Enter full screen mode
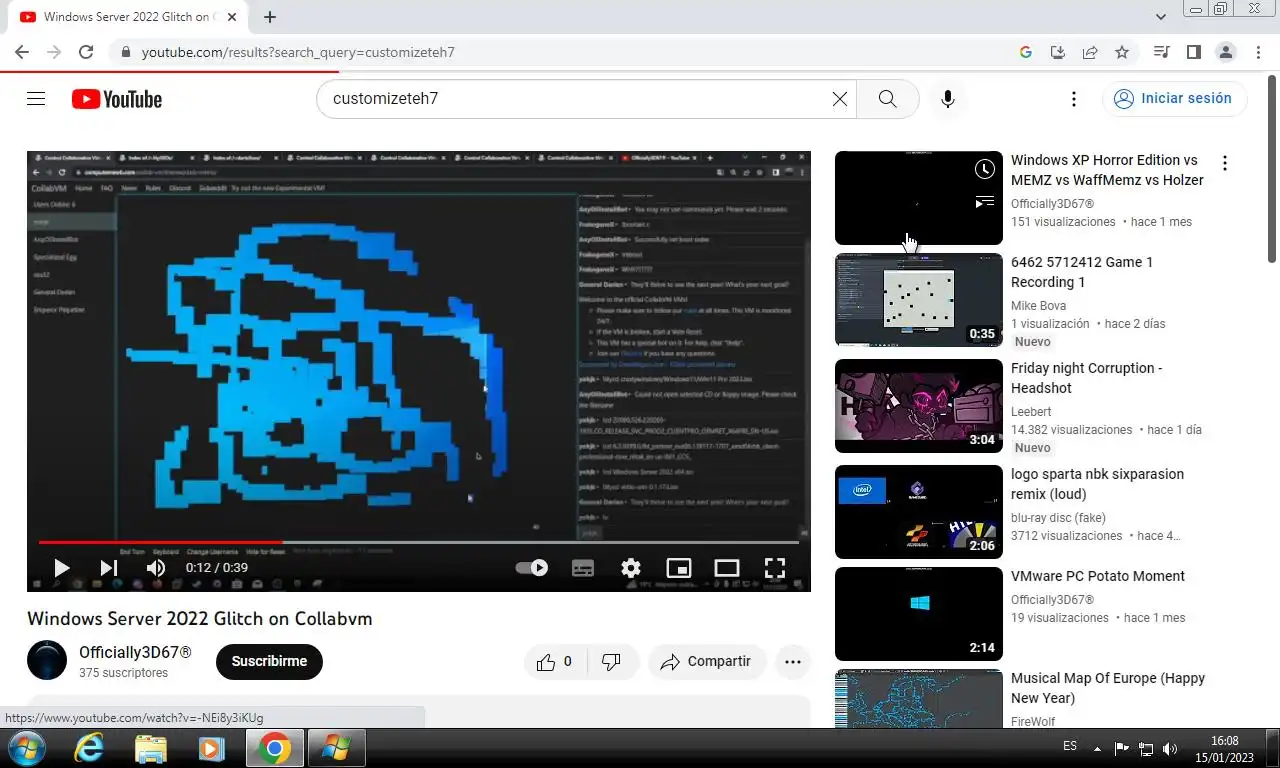Image resolution: width=1280 pixels, height=768 pixels. 775,568
